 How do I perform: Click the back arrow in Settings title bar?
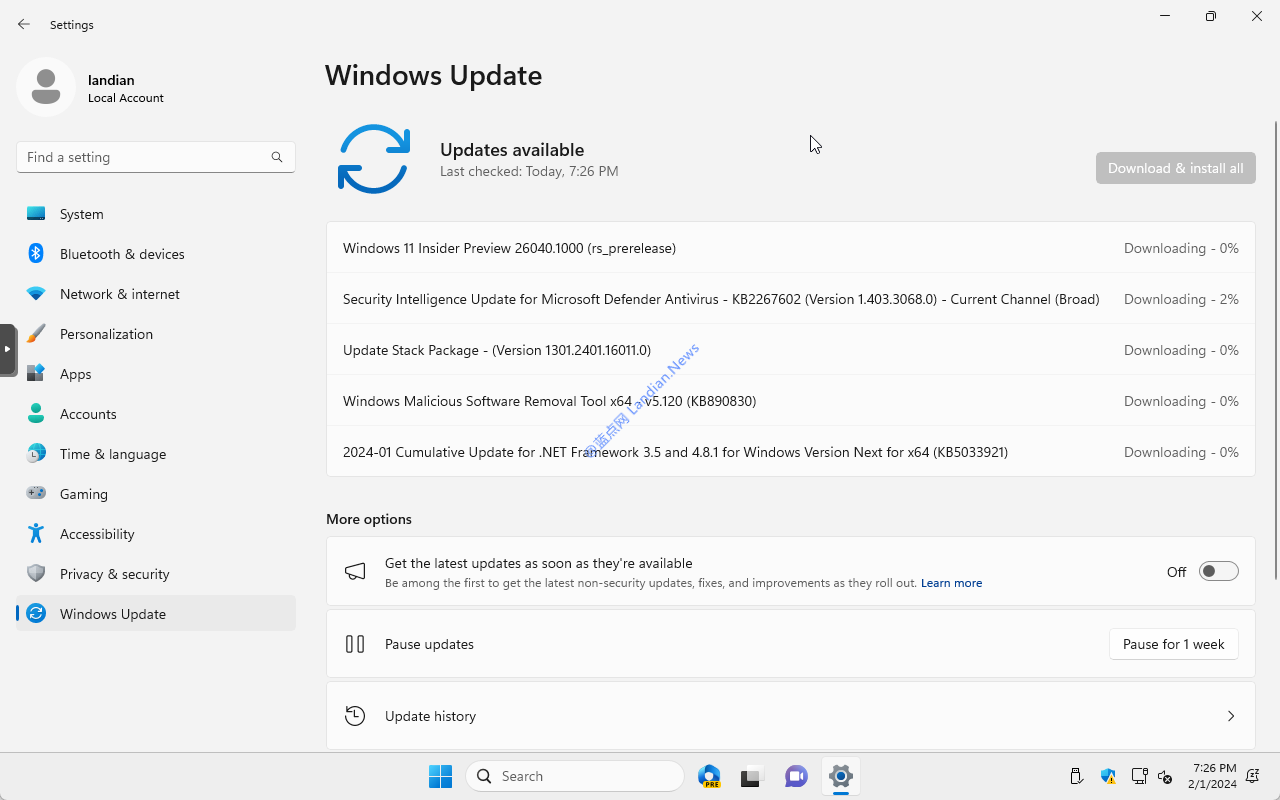coord(24,24)
